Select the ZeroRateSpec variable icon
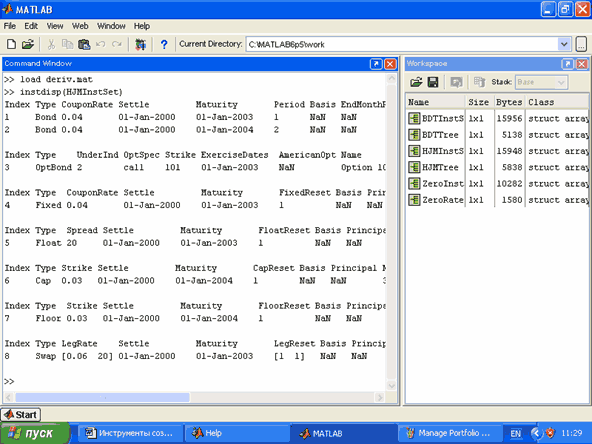This screenshot has width=592, height=444. (414, 200)
